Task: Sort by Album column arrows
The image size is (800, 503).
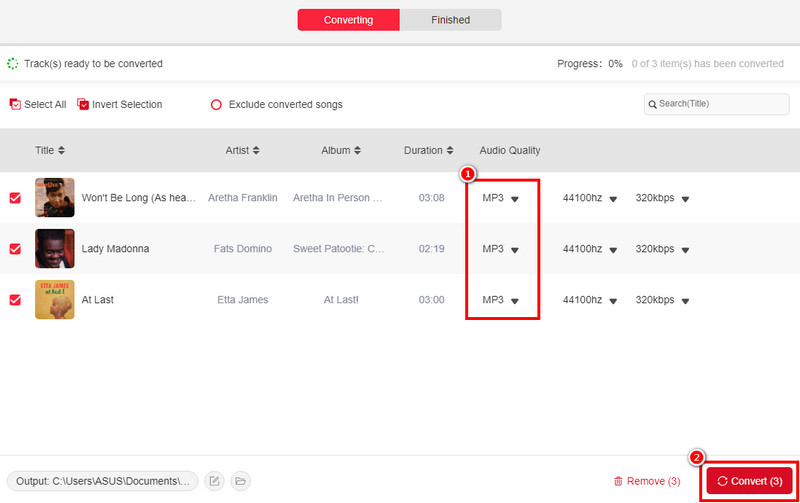Action: [x=357, y=150]
